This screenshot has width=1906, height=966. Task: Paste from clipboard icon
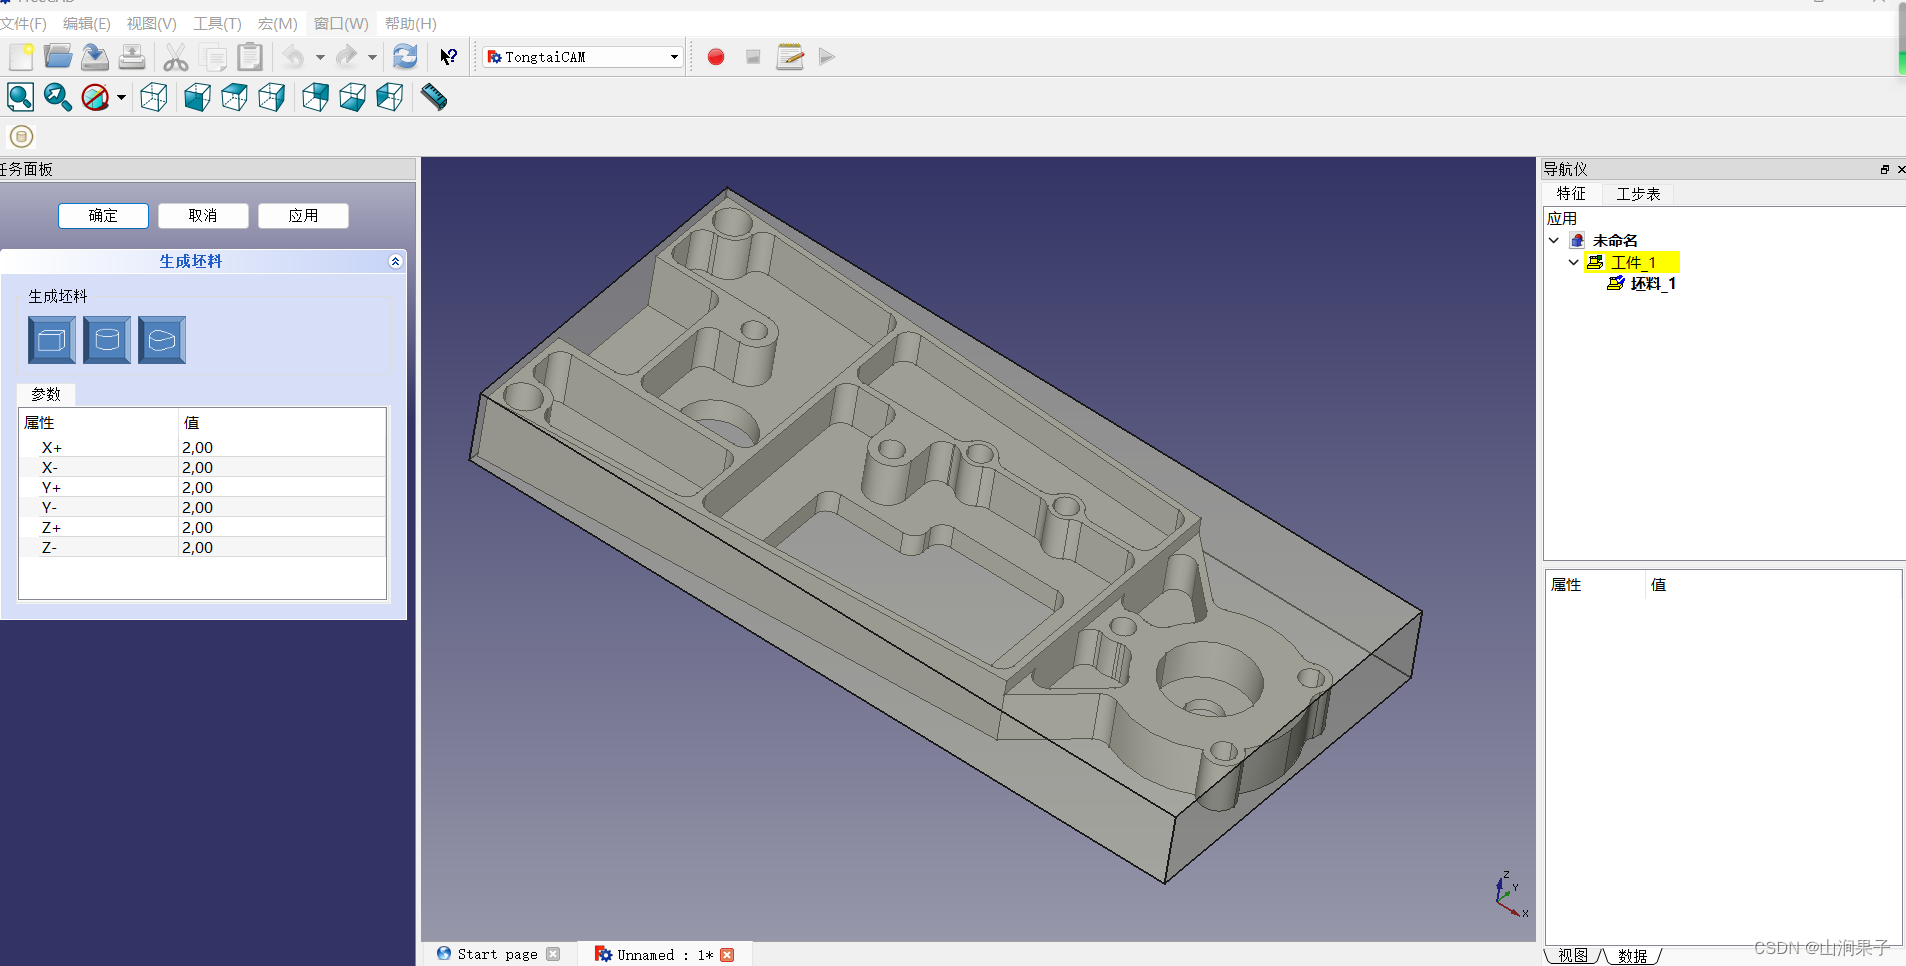click(x=250, y=57)
